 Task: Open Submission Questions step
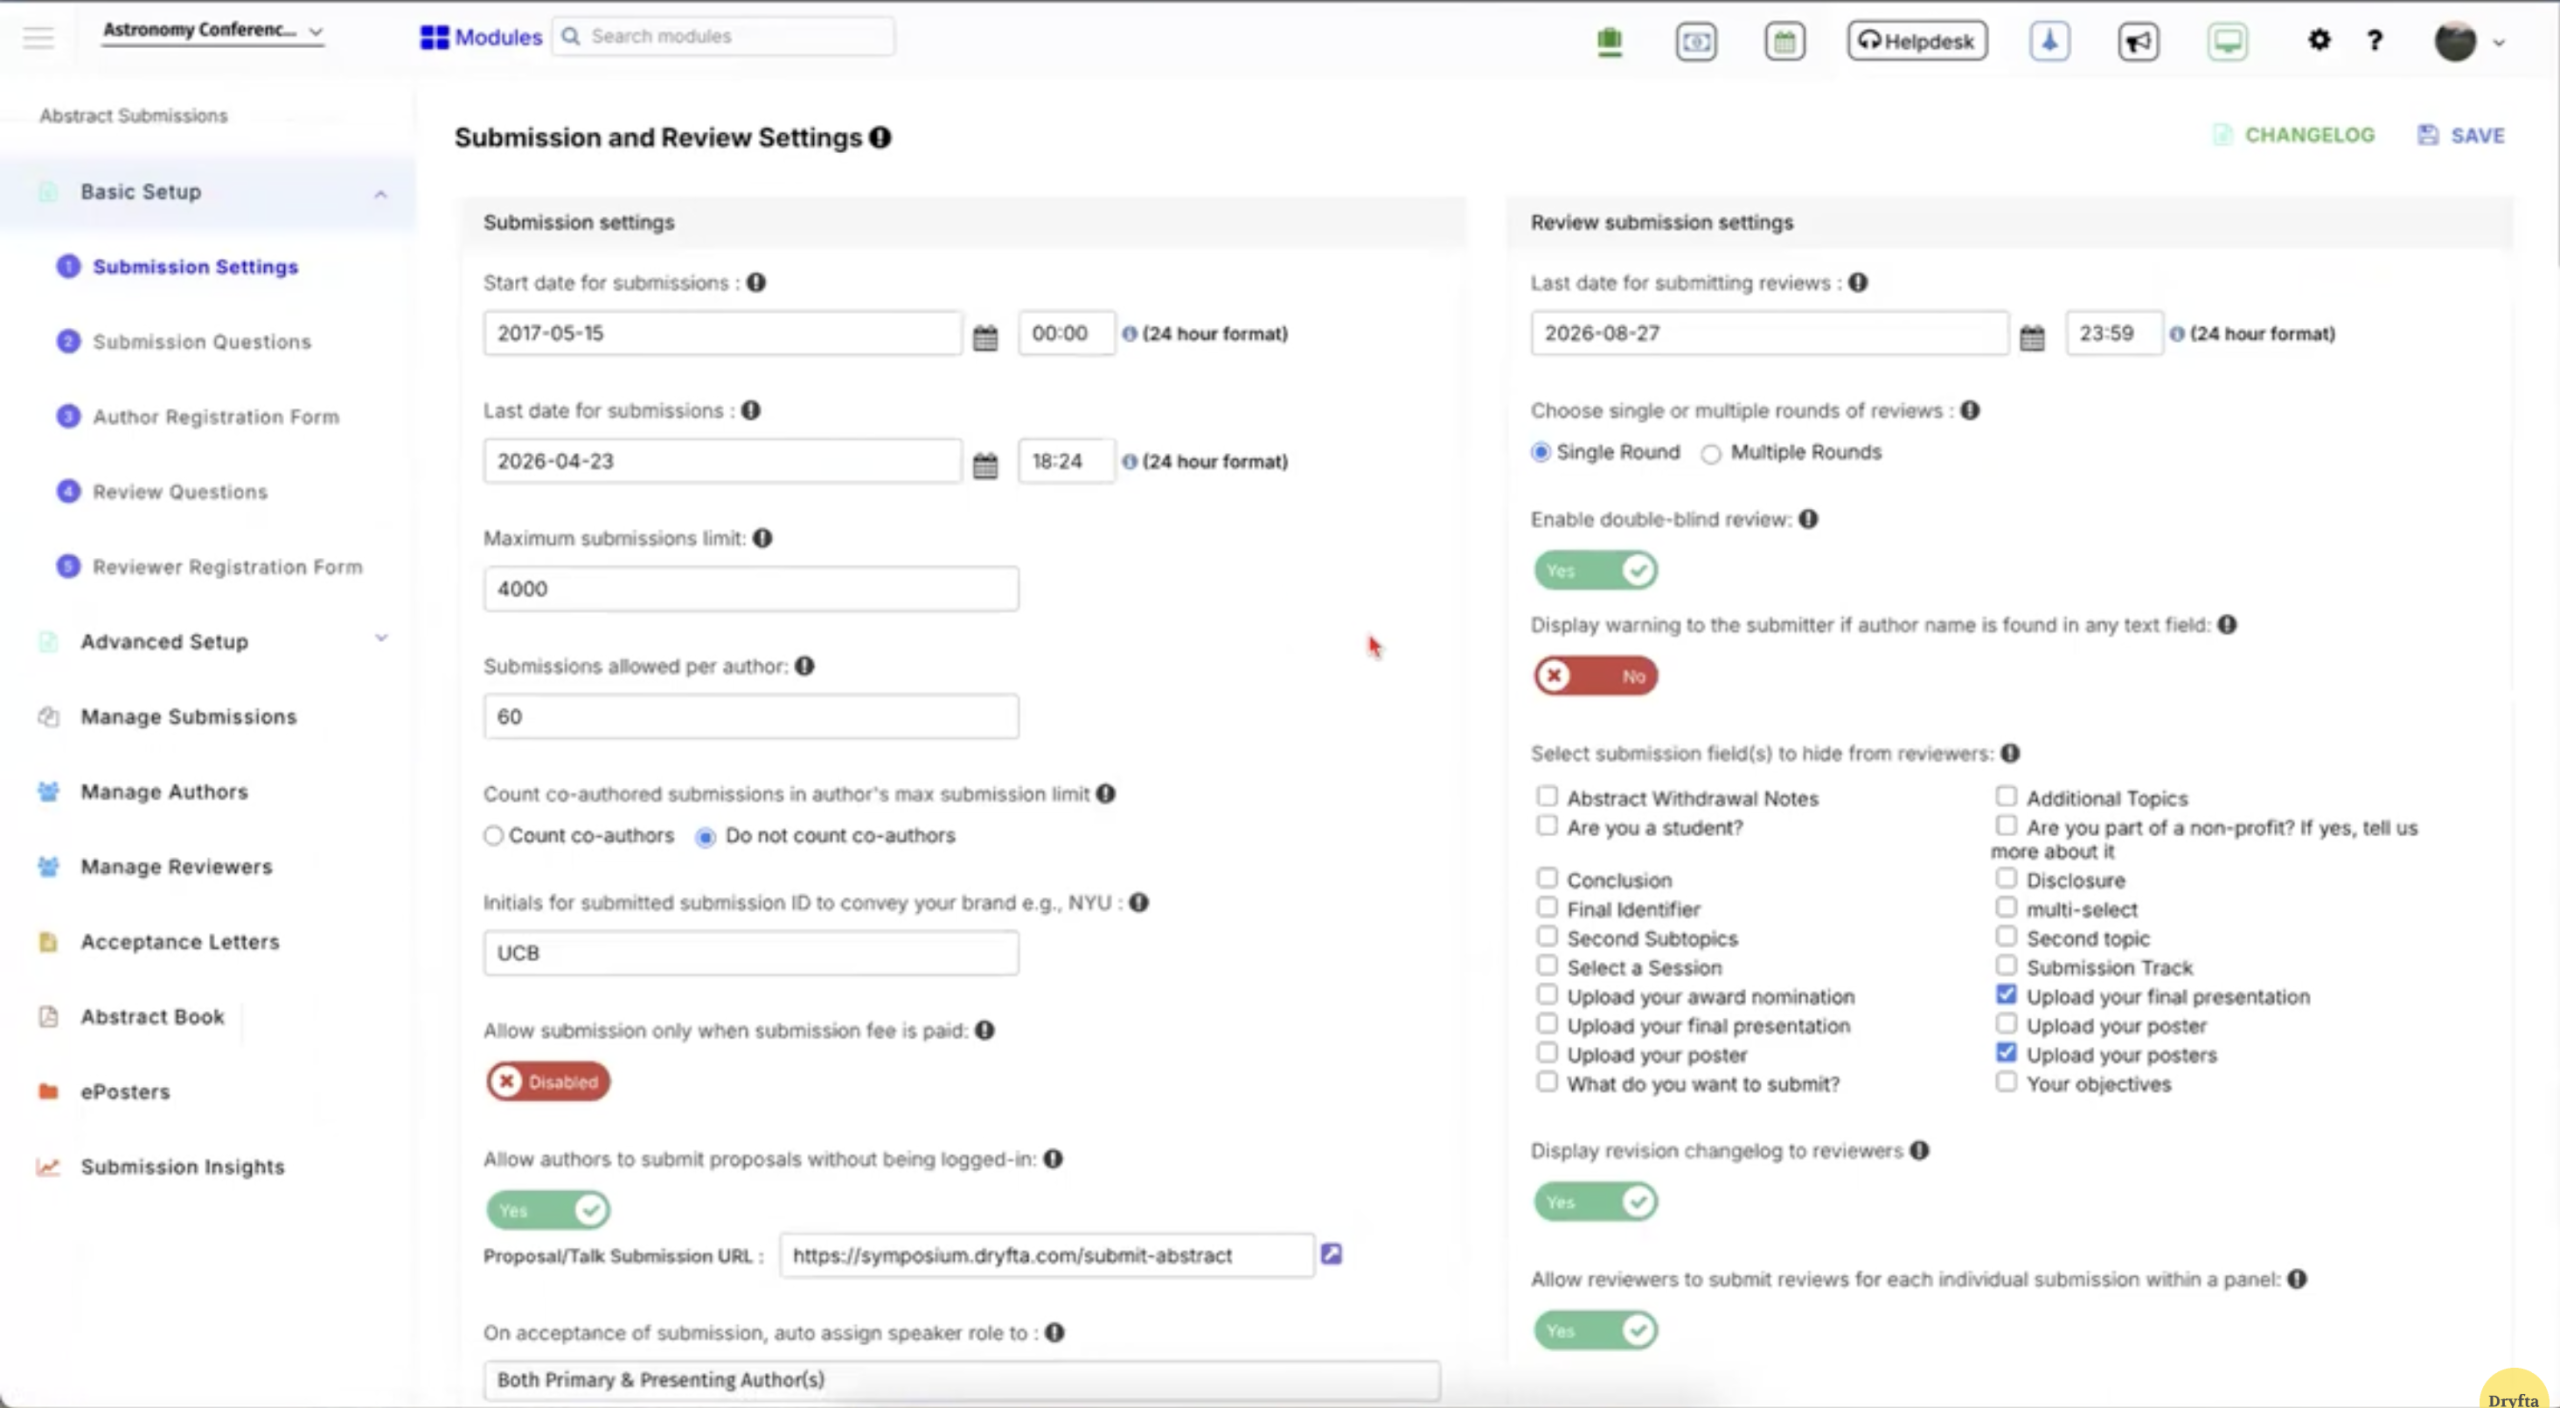[x=202, y=342]
